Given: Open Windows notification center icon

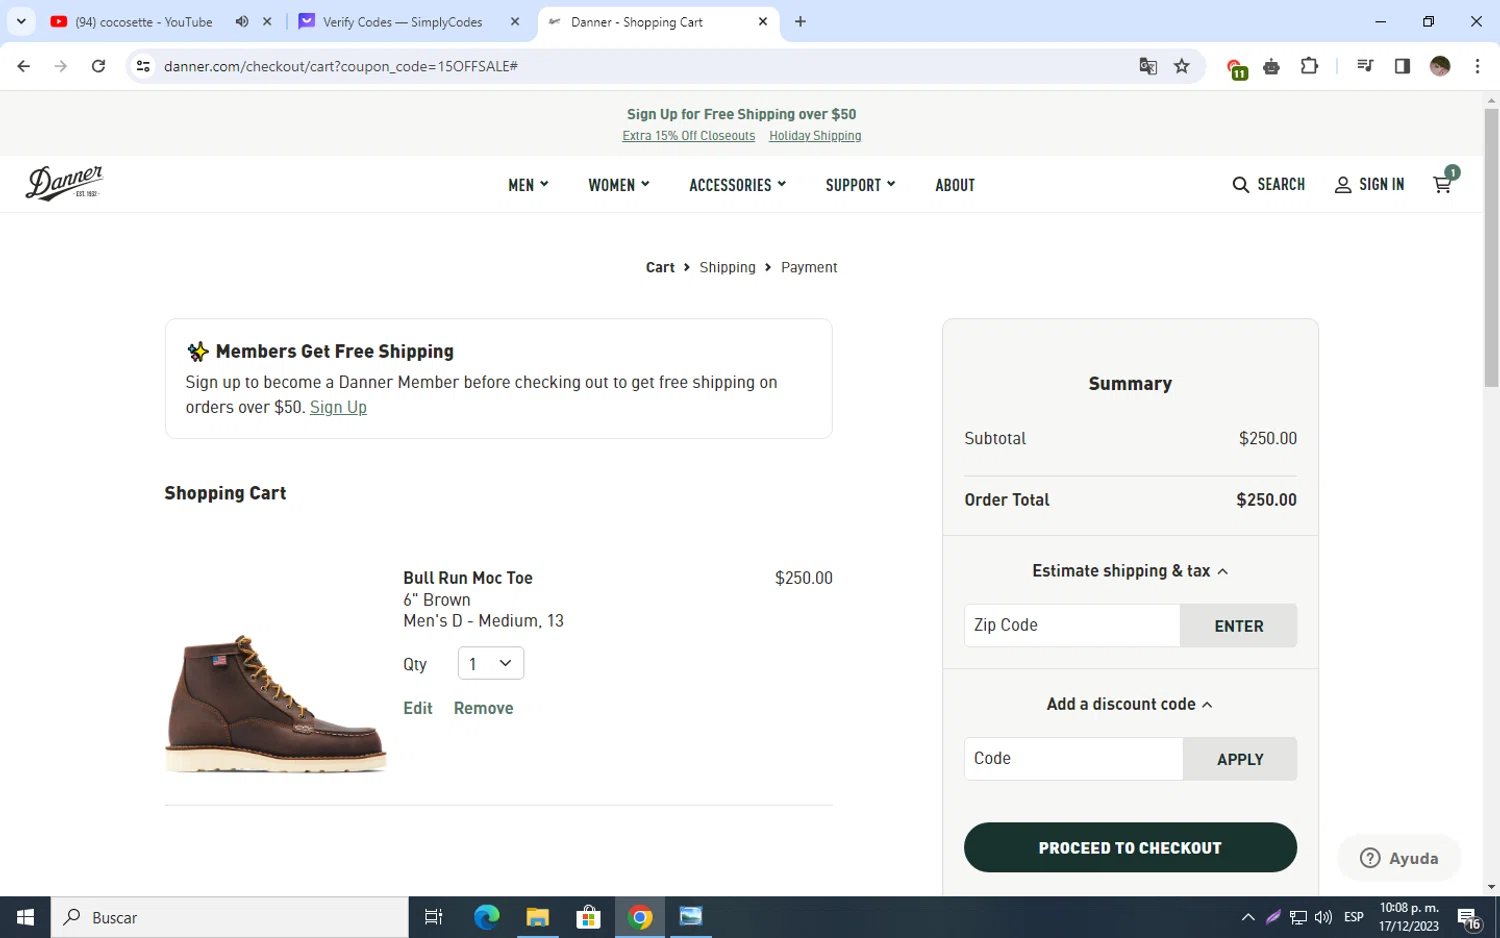Looking at the screenshot, I should click(x=1469, y=918).
